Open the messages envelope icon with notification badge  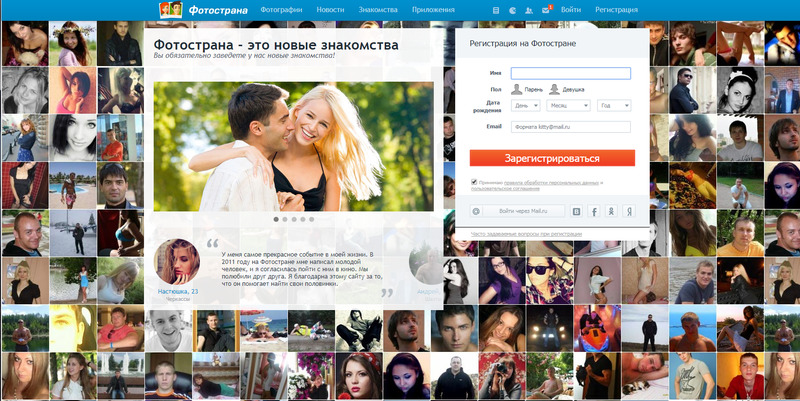546,10
